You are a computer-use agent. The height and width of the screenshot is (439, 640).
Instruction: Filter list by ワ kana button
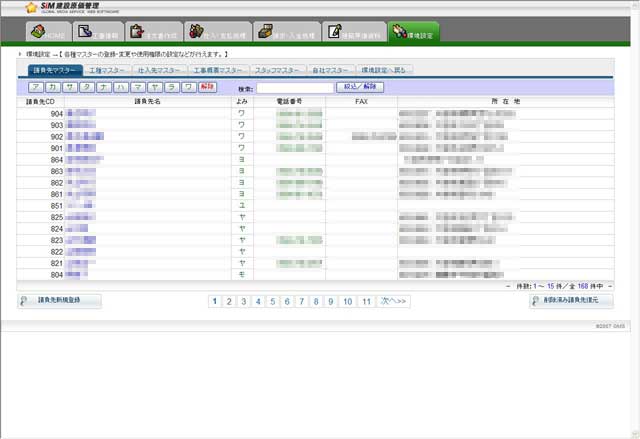click(187, 88)
